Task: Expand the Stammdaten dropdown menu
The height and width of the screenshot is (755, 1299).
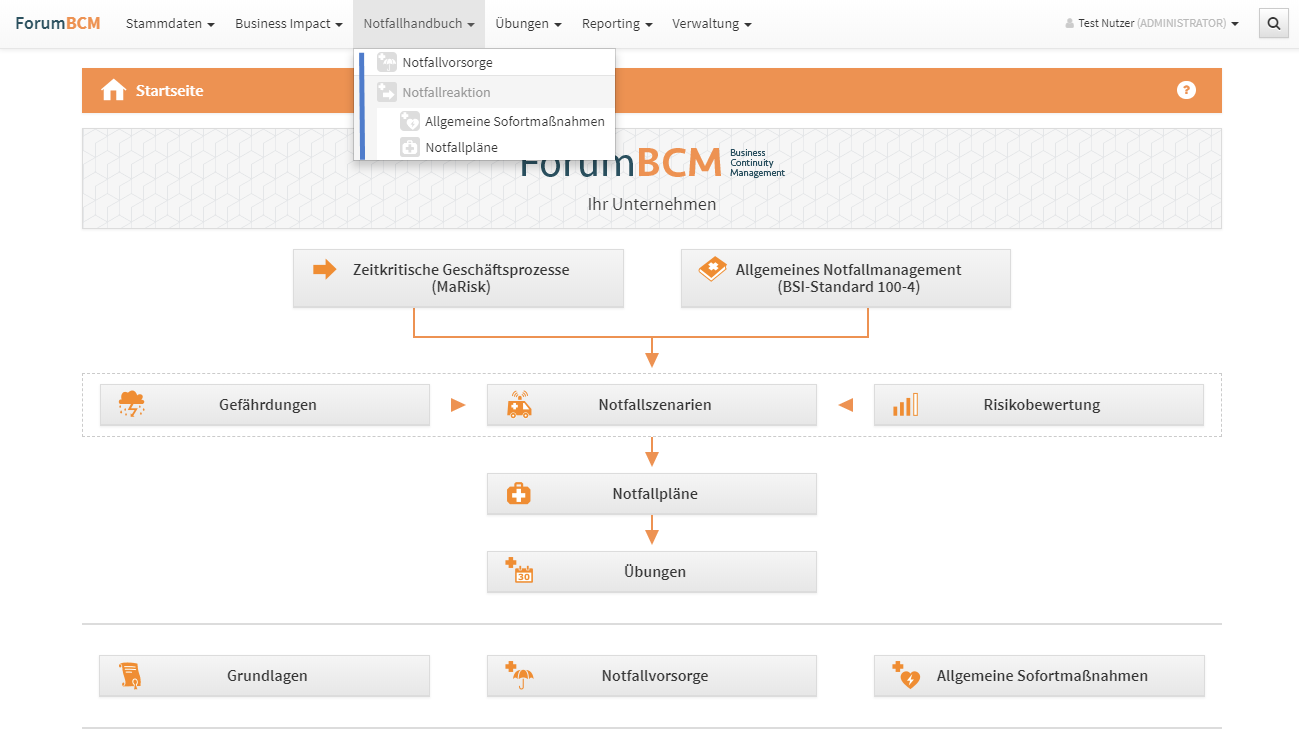Action: 170,24
